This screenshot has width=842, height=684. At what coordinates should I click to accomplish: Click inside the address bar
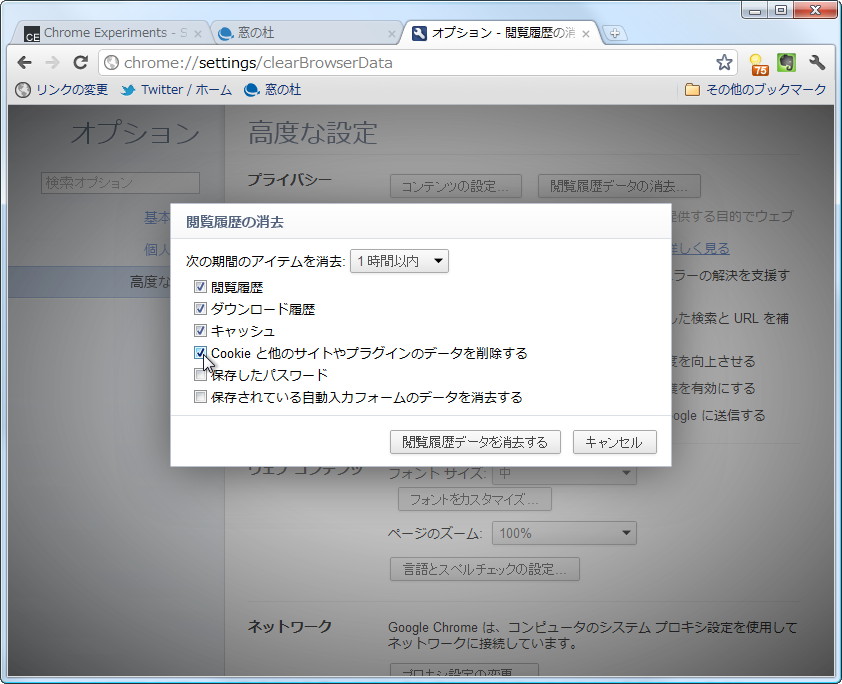[400, 61]
